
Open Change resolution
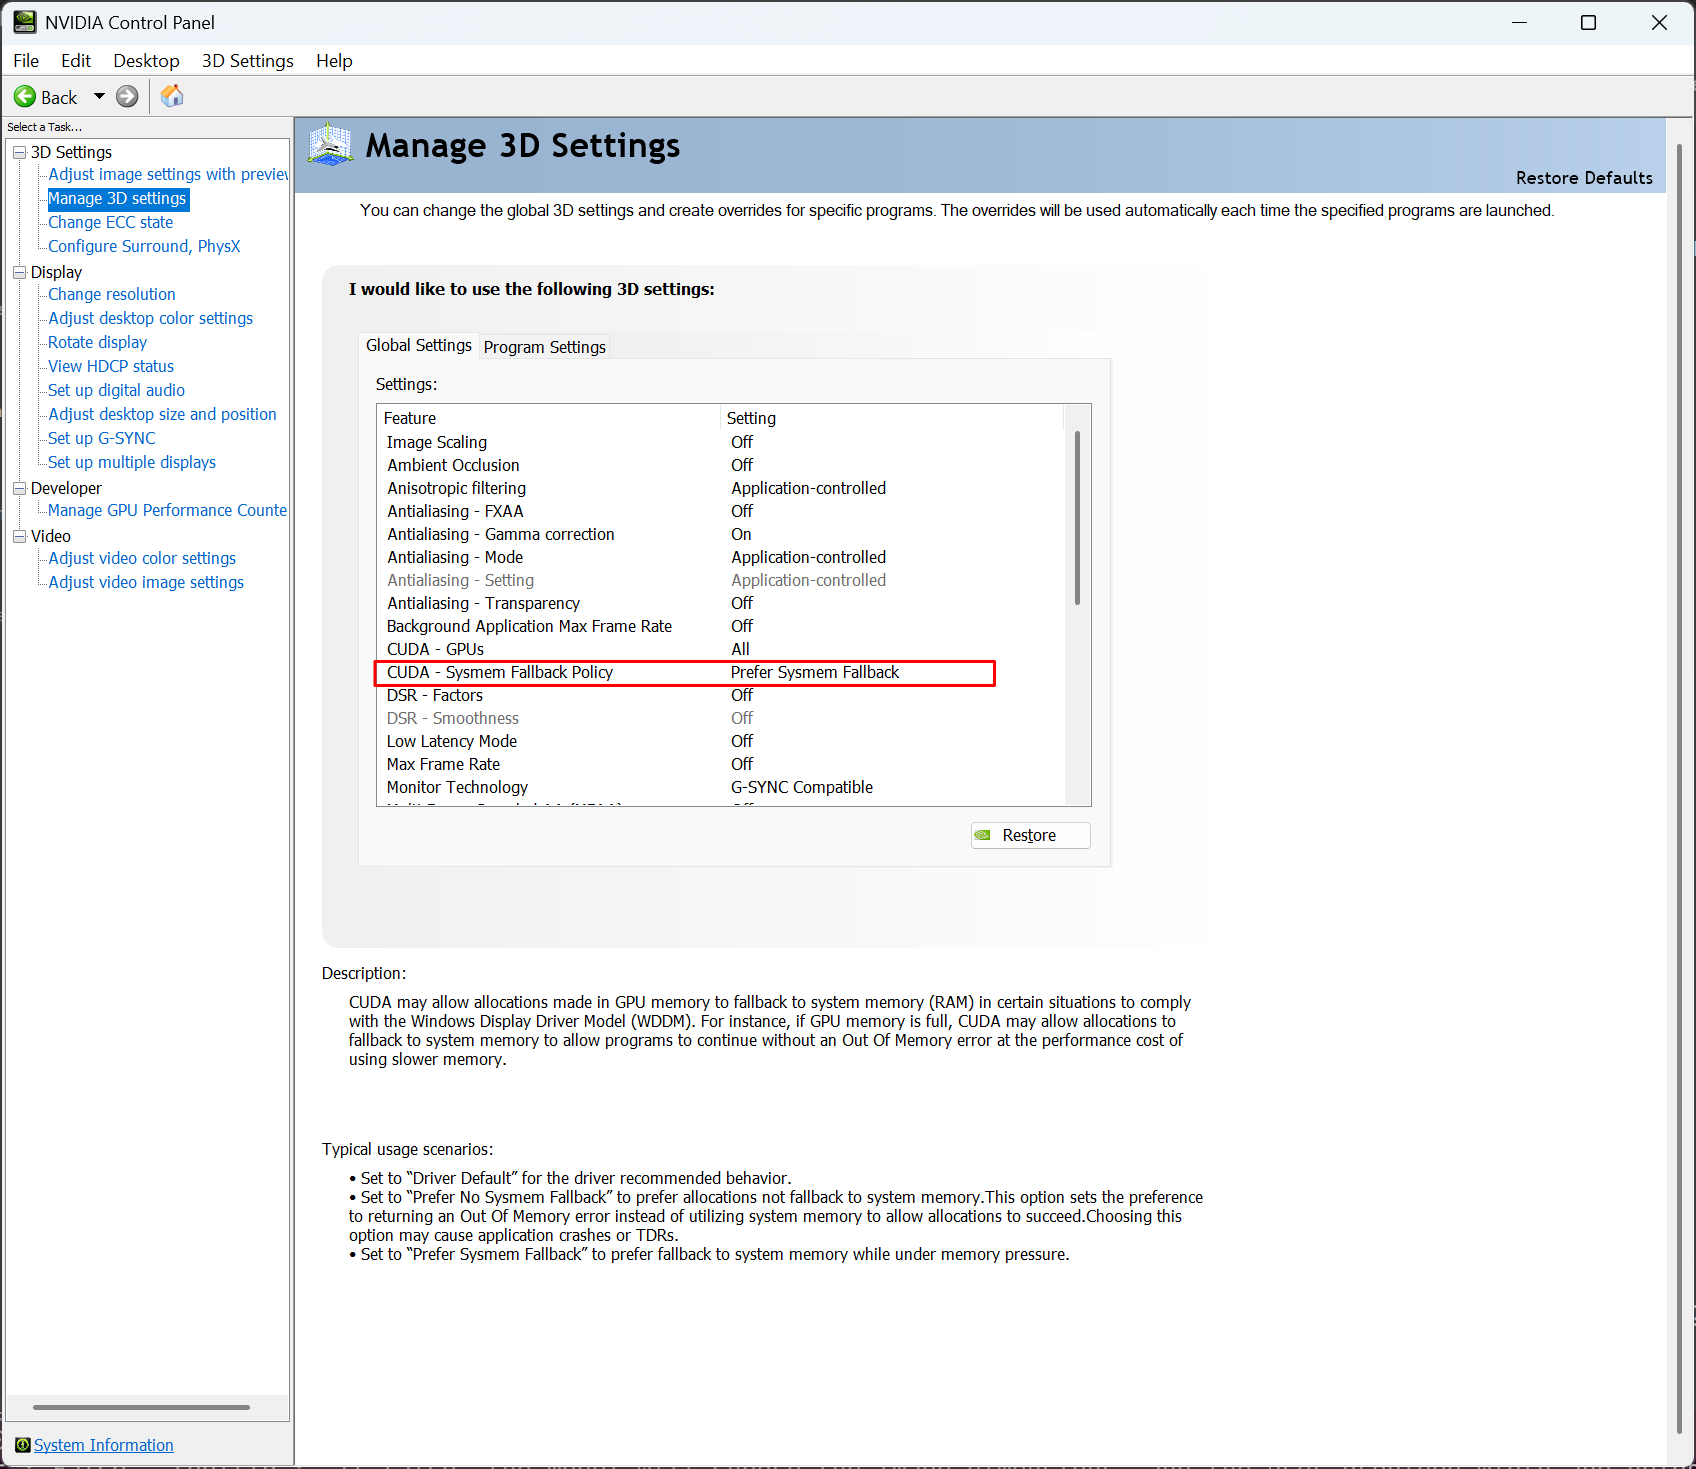(x=112, y=294)
